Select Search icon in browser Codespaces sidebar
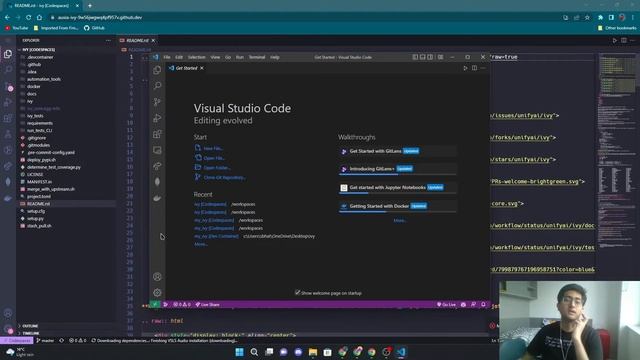The height and width of the screenshot is (360, 640). (8, 70)
